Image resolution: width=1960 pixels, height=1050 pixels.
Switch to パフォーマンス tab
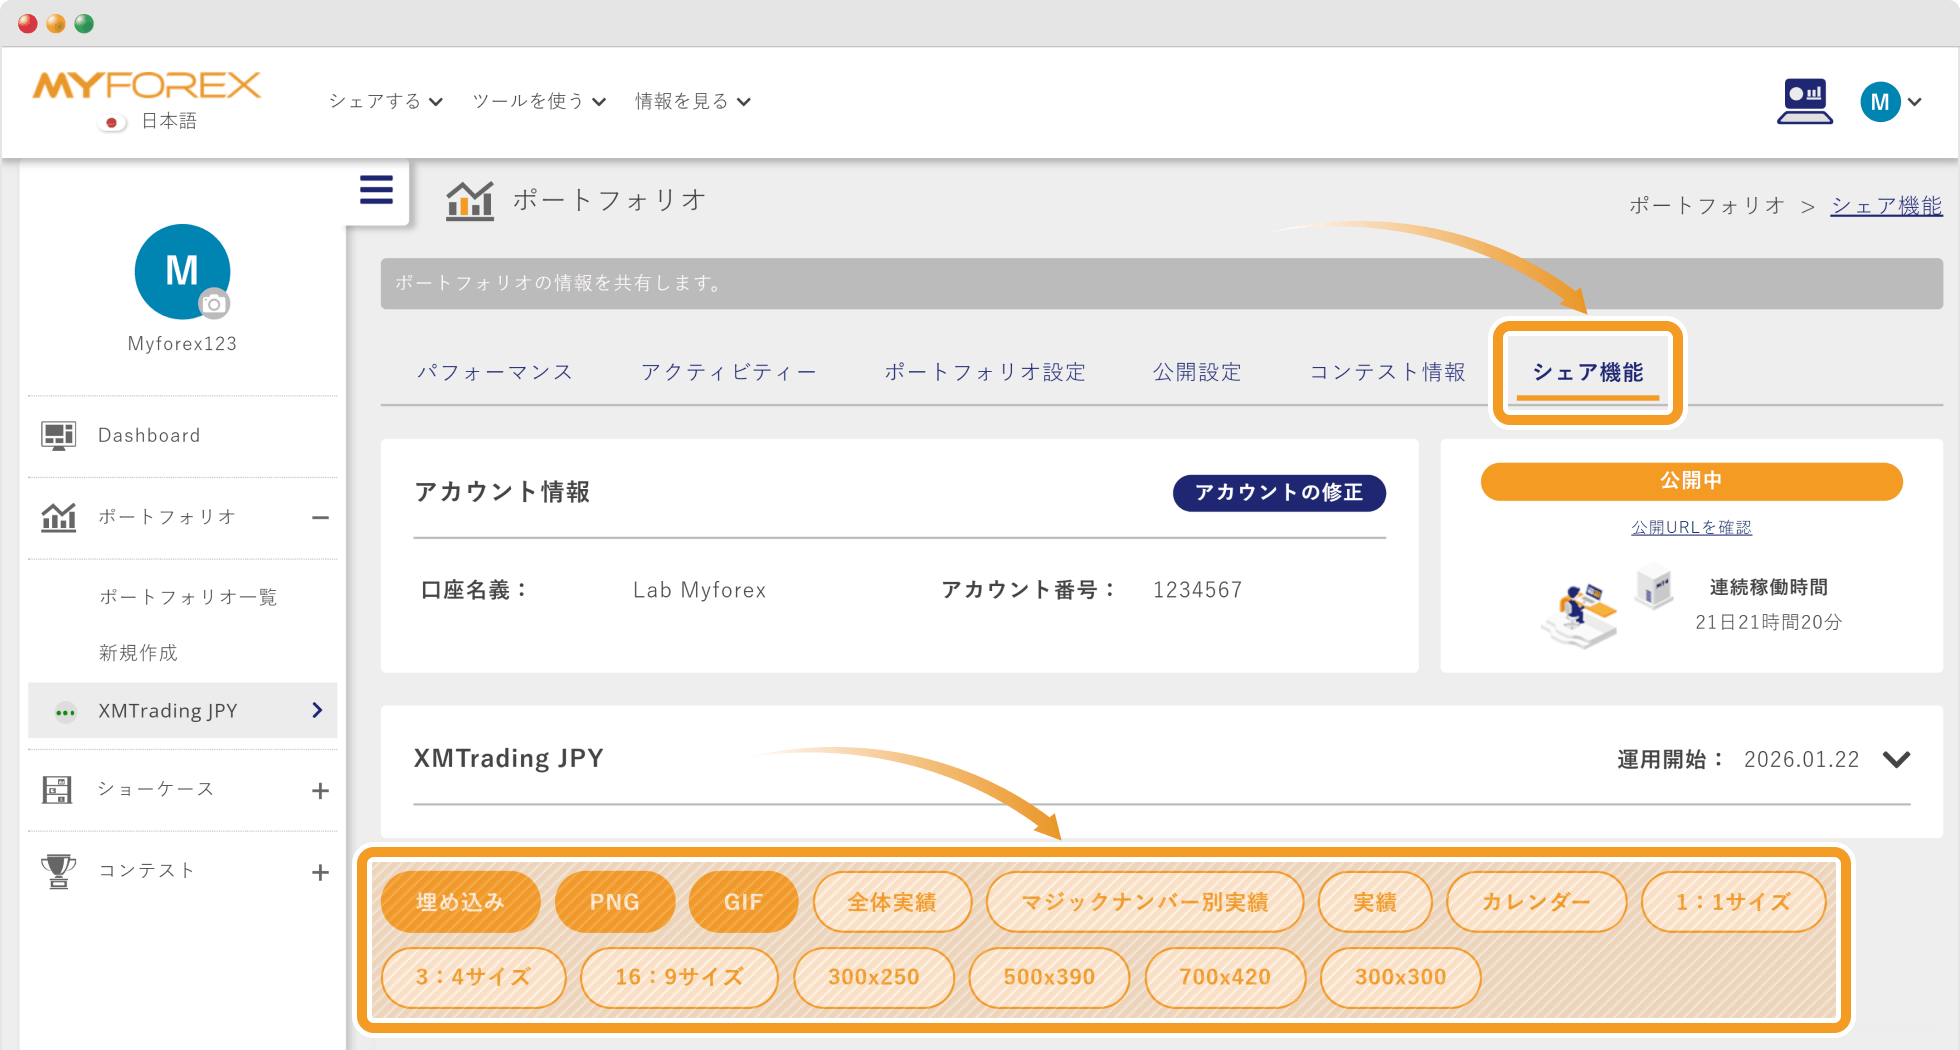(495, 372)
